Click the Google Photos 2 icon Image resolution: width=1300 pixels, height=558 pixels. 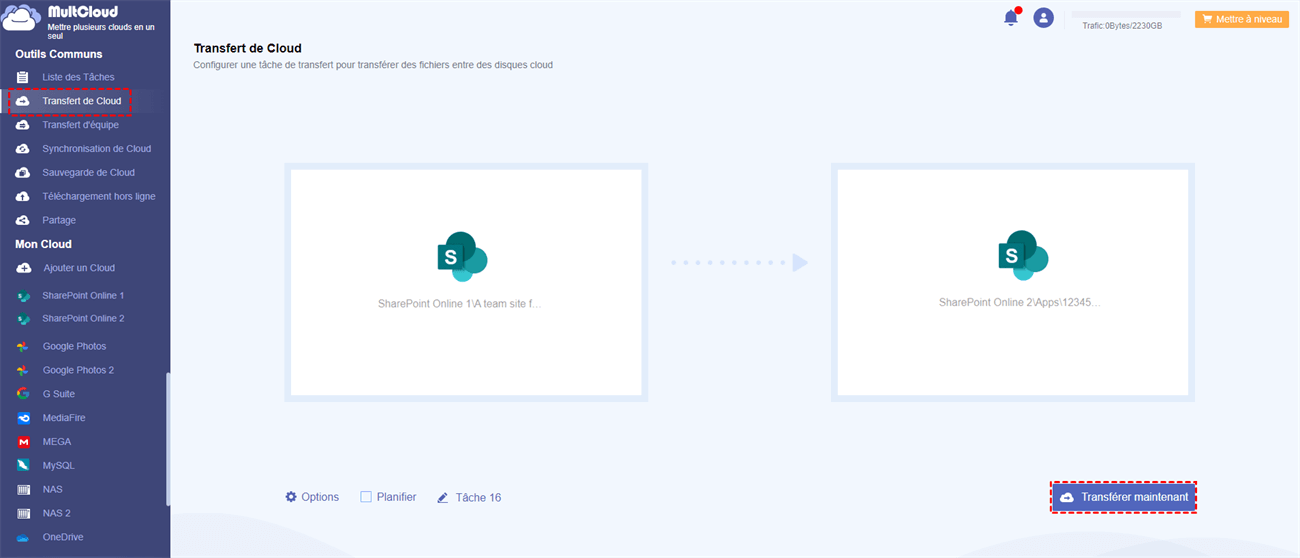tap(22, 370)
